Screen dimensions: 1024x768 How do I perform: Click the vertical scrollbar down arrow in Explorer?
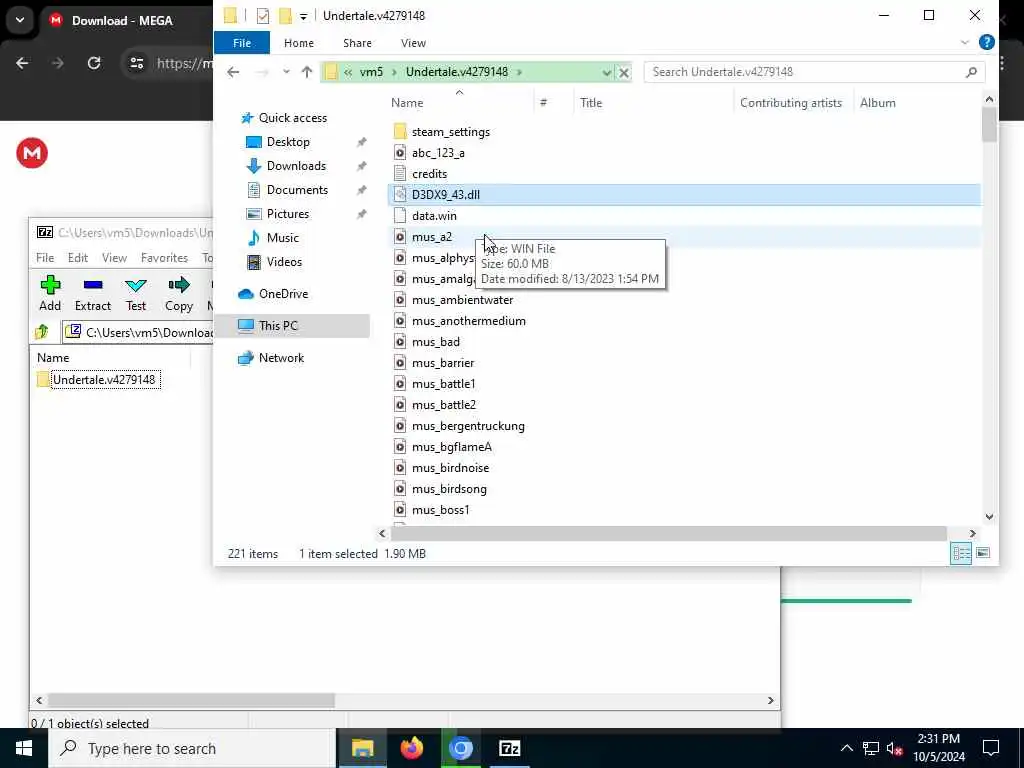pos(989,517)
